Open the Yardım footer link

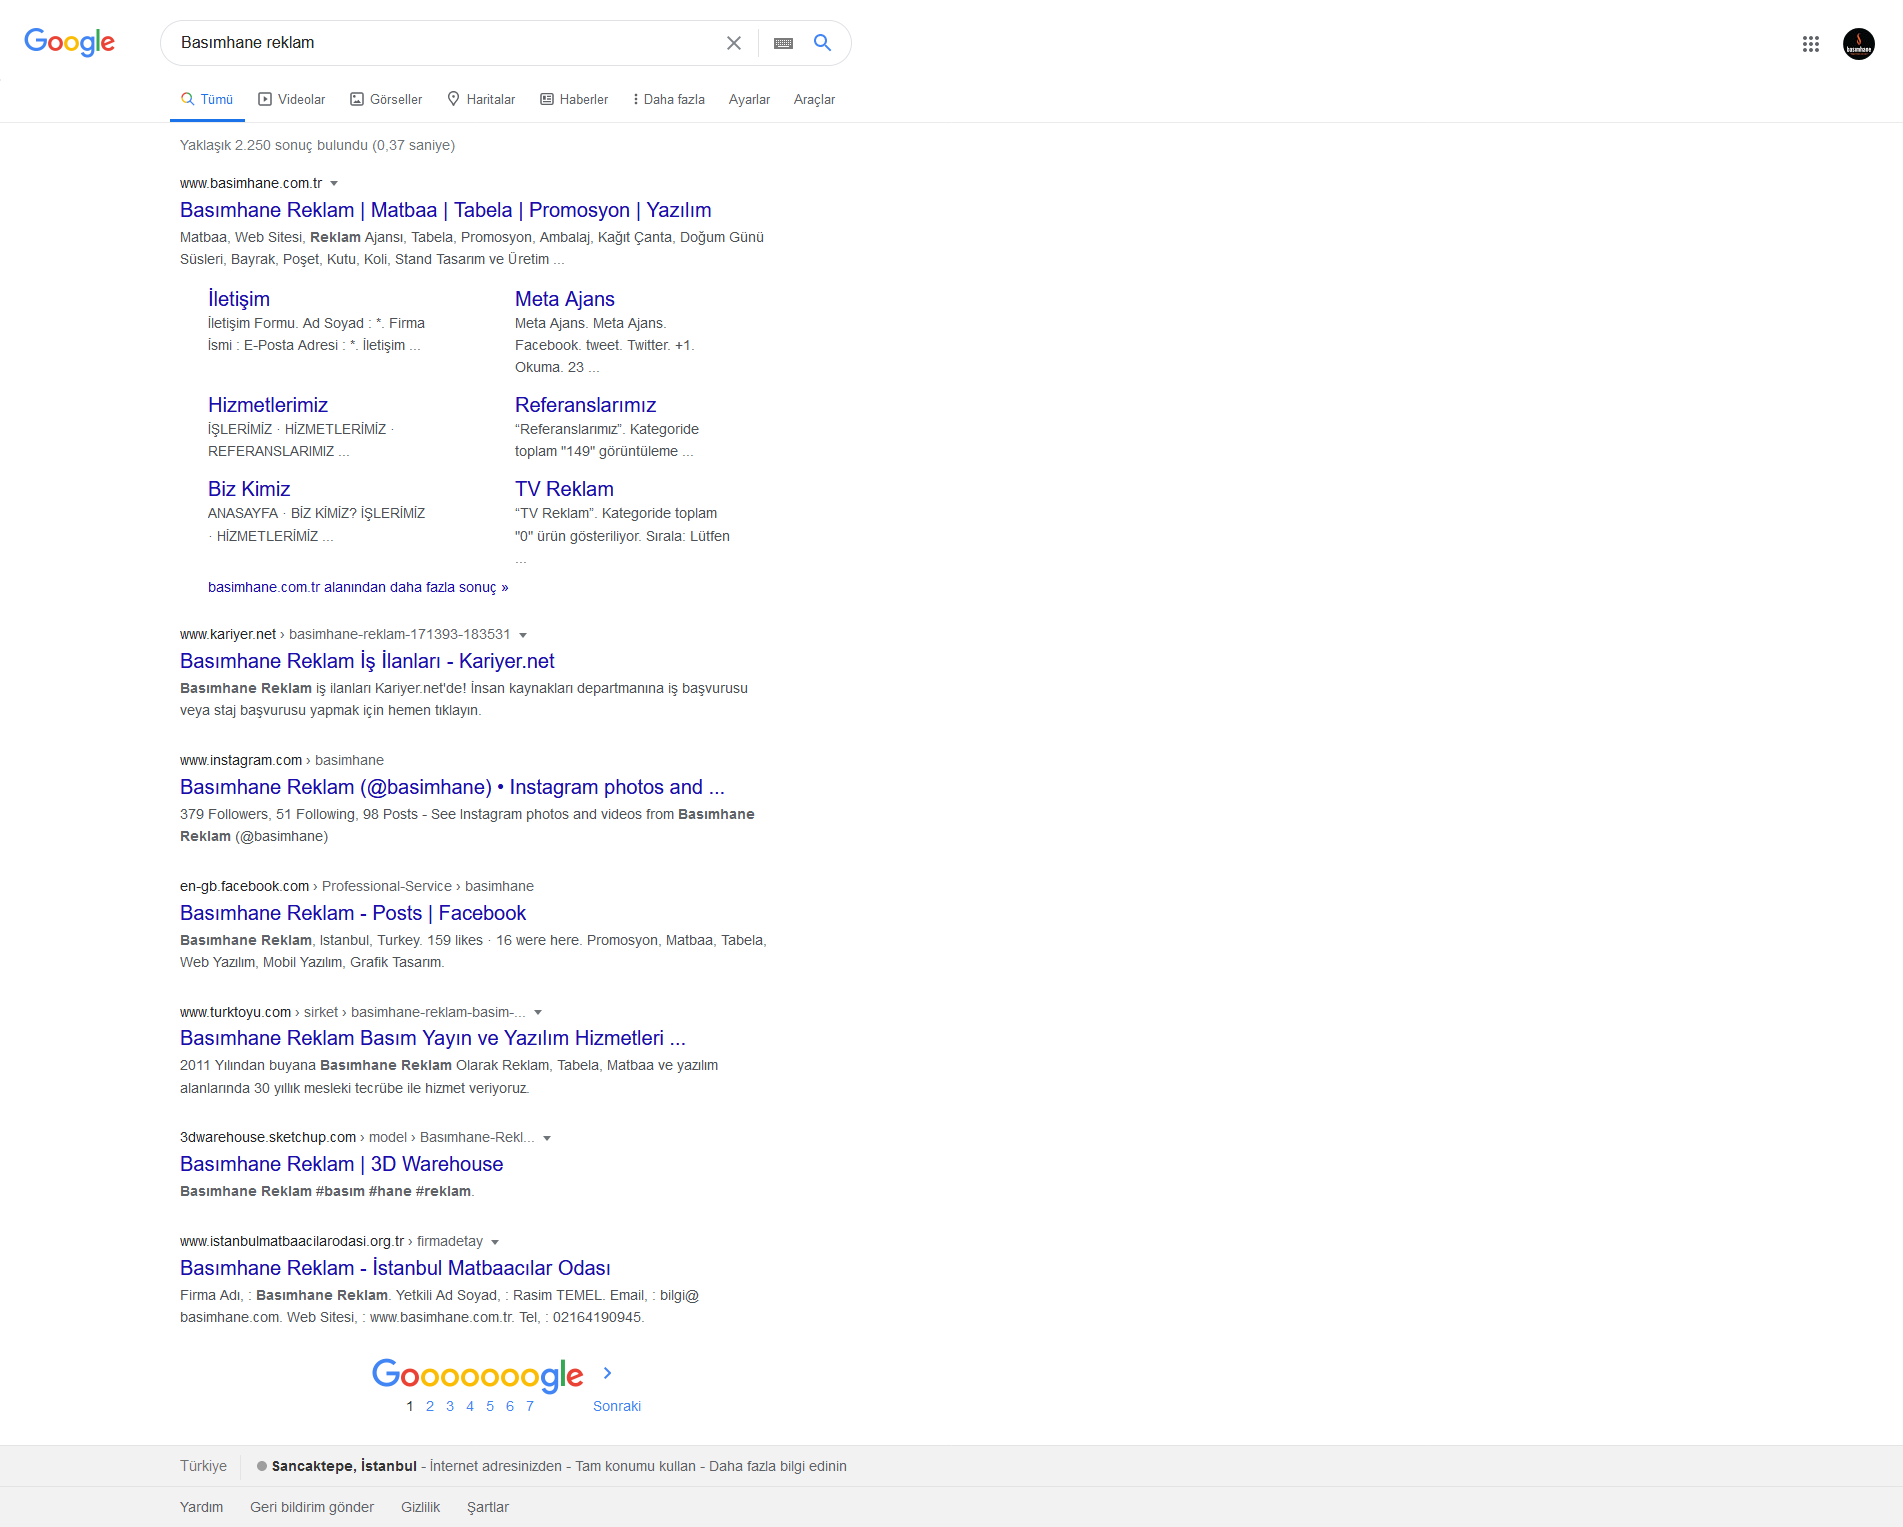202,1507
